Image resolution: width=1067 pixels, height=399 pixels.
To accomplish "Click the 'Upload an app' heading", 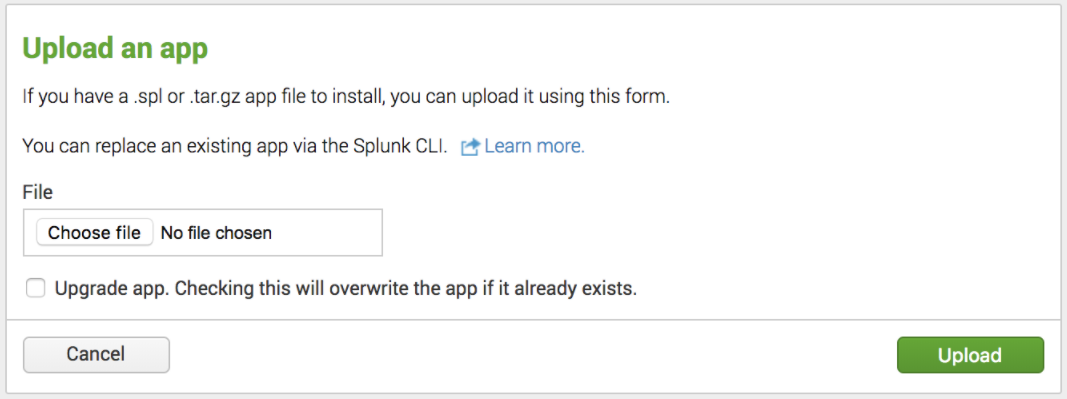I will (x=115, y=49).
